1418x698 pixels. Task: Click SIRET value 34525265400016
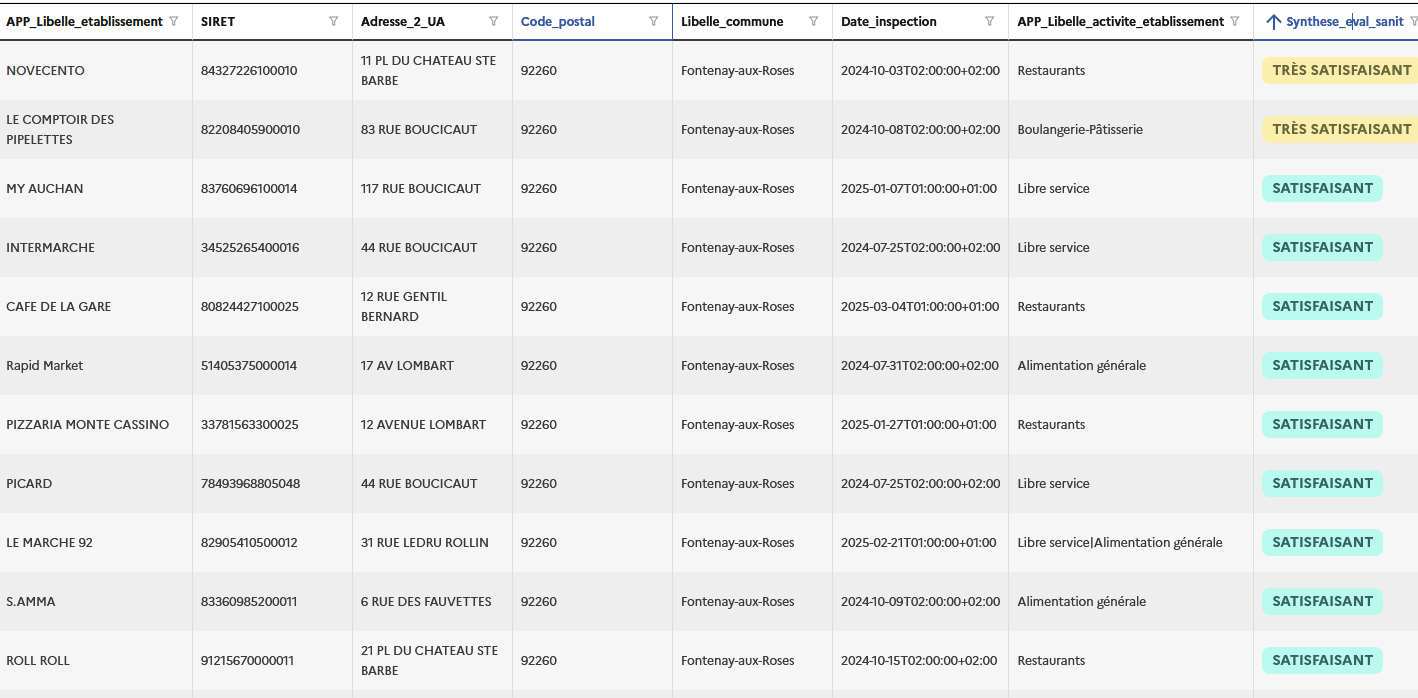tap(250, 247)
